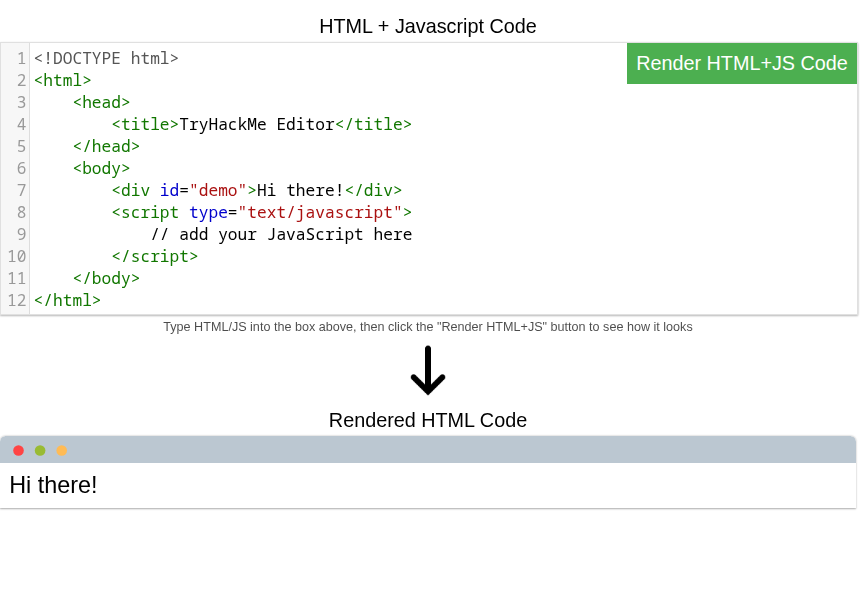The height and width of the screenshot is (616, 860).
Task: Click the TryHackMe Editor title text in code
Action: [256, 124]
